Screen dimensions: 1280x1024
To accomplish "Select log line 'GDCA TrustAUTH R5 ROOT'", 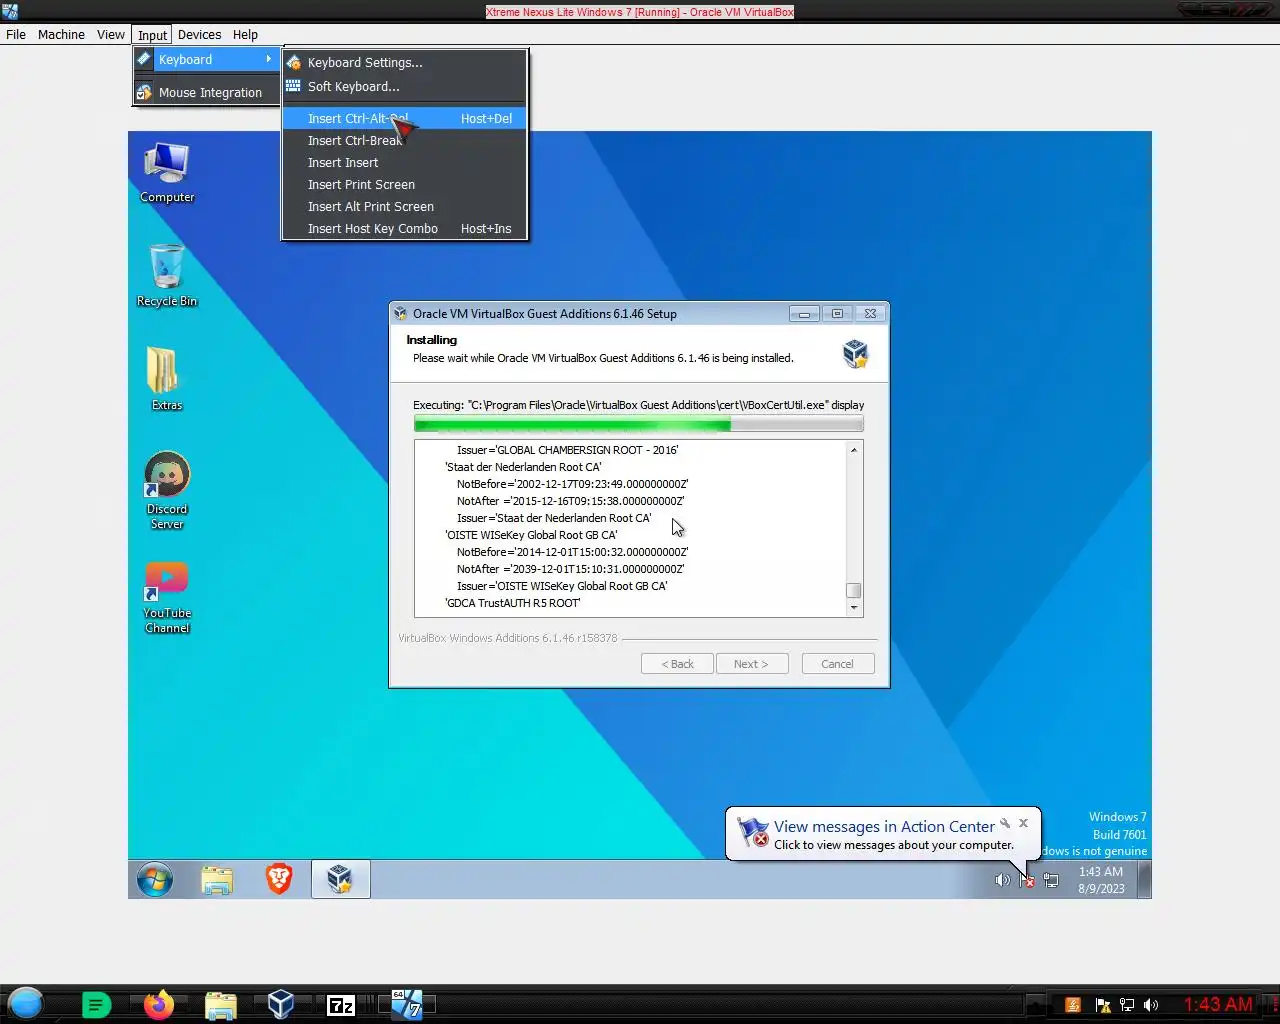I will pyautogui.click(x=512, y=603).
